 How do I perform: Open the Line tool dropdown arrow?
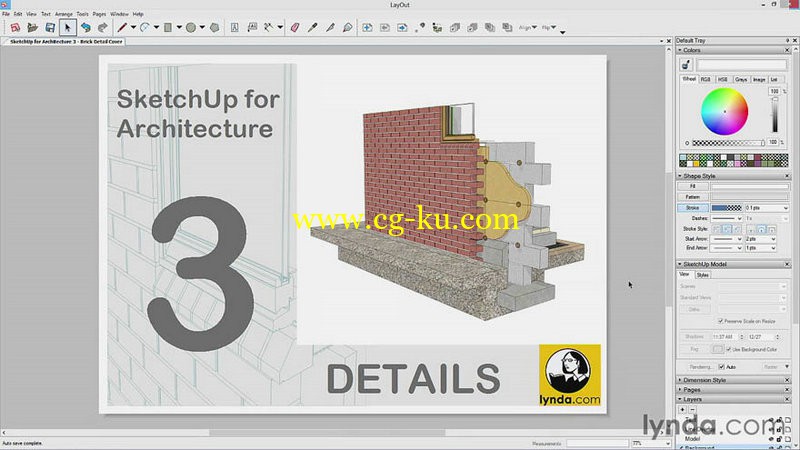click(133, 28)
